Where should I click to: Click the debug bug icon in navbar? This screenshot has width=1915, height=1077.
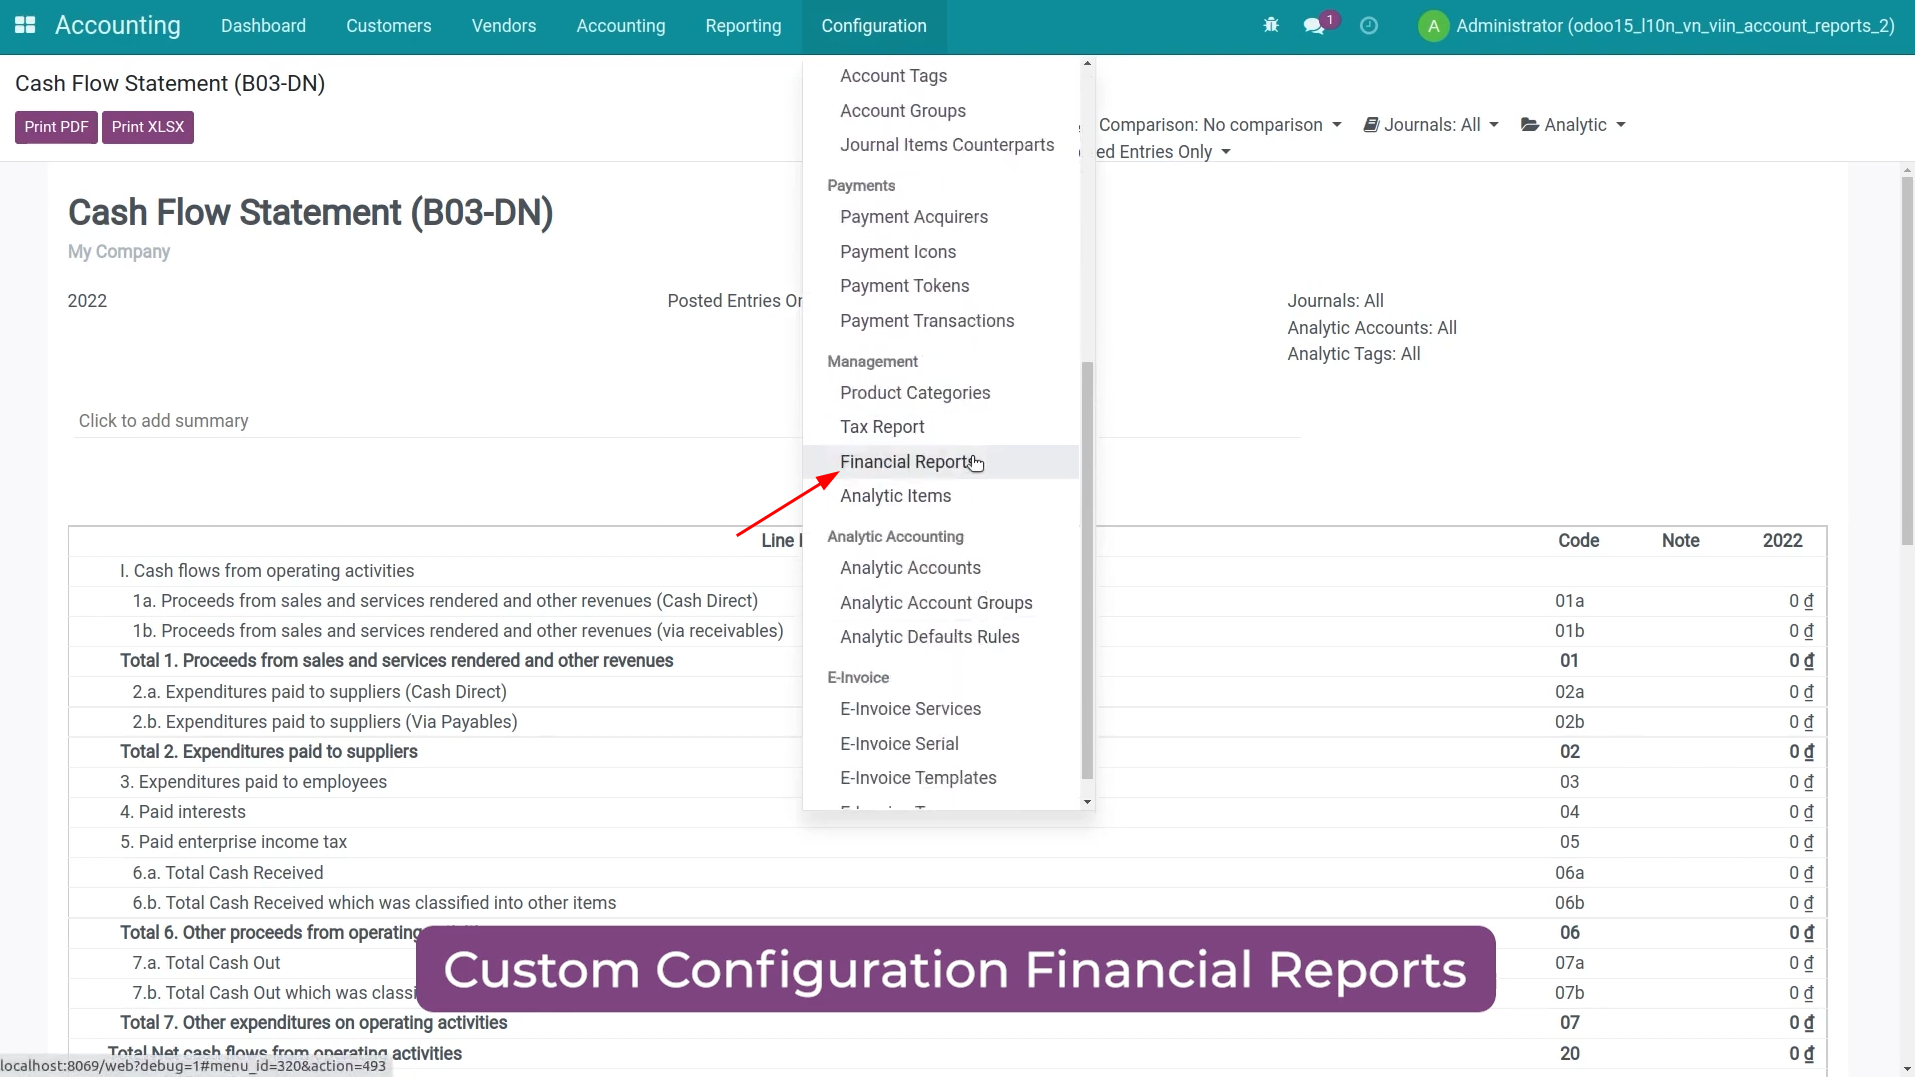pos(1271,25)
